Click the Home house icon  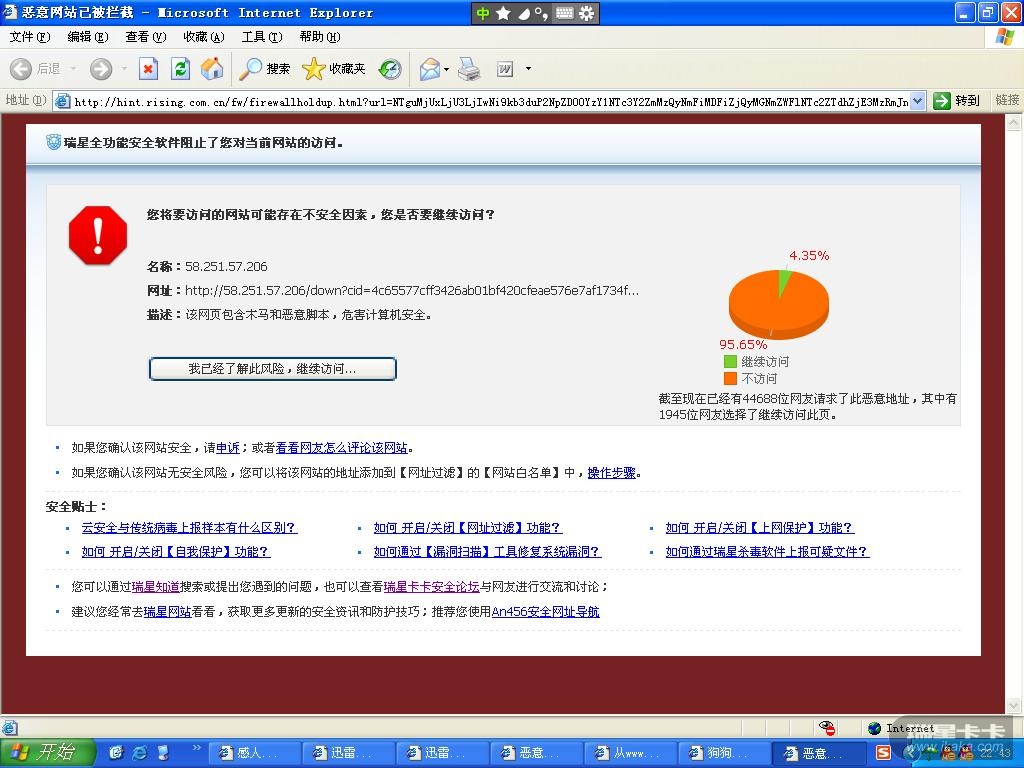tap(212, 69)
